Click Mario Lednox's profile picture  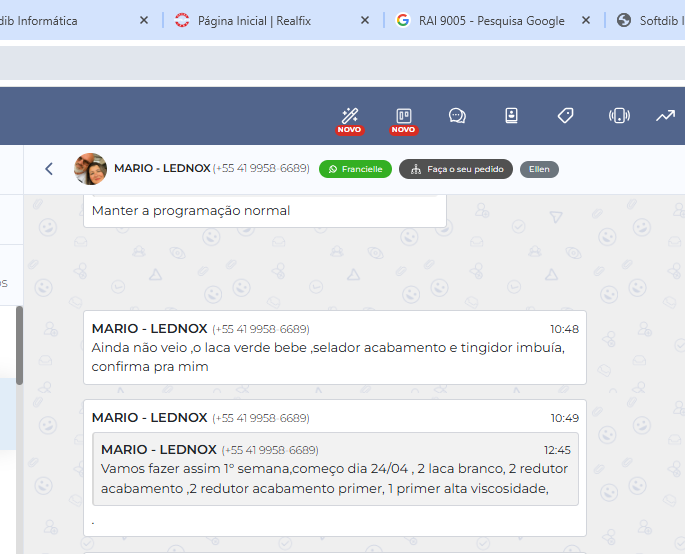91,169
